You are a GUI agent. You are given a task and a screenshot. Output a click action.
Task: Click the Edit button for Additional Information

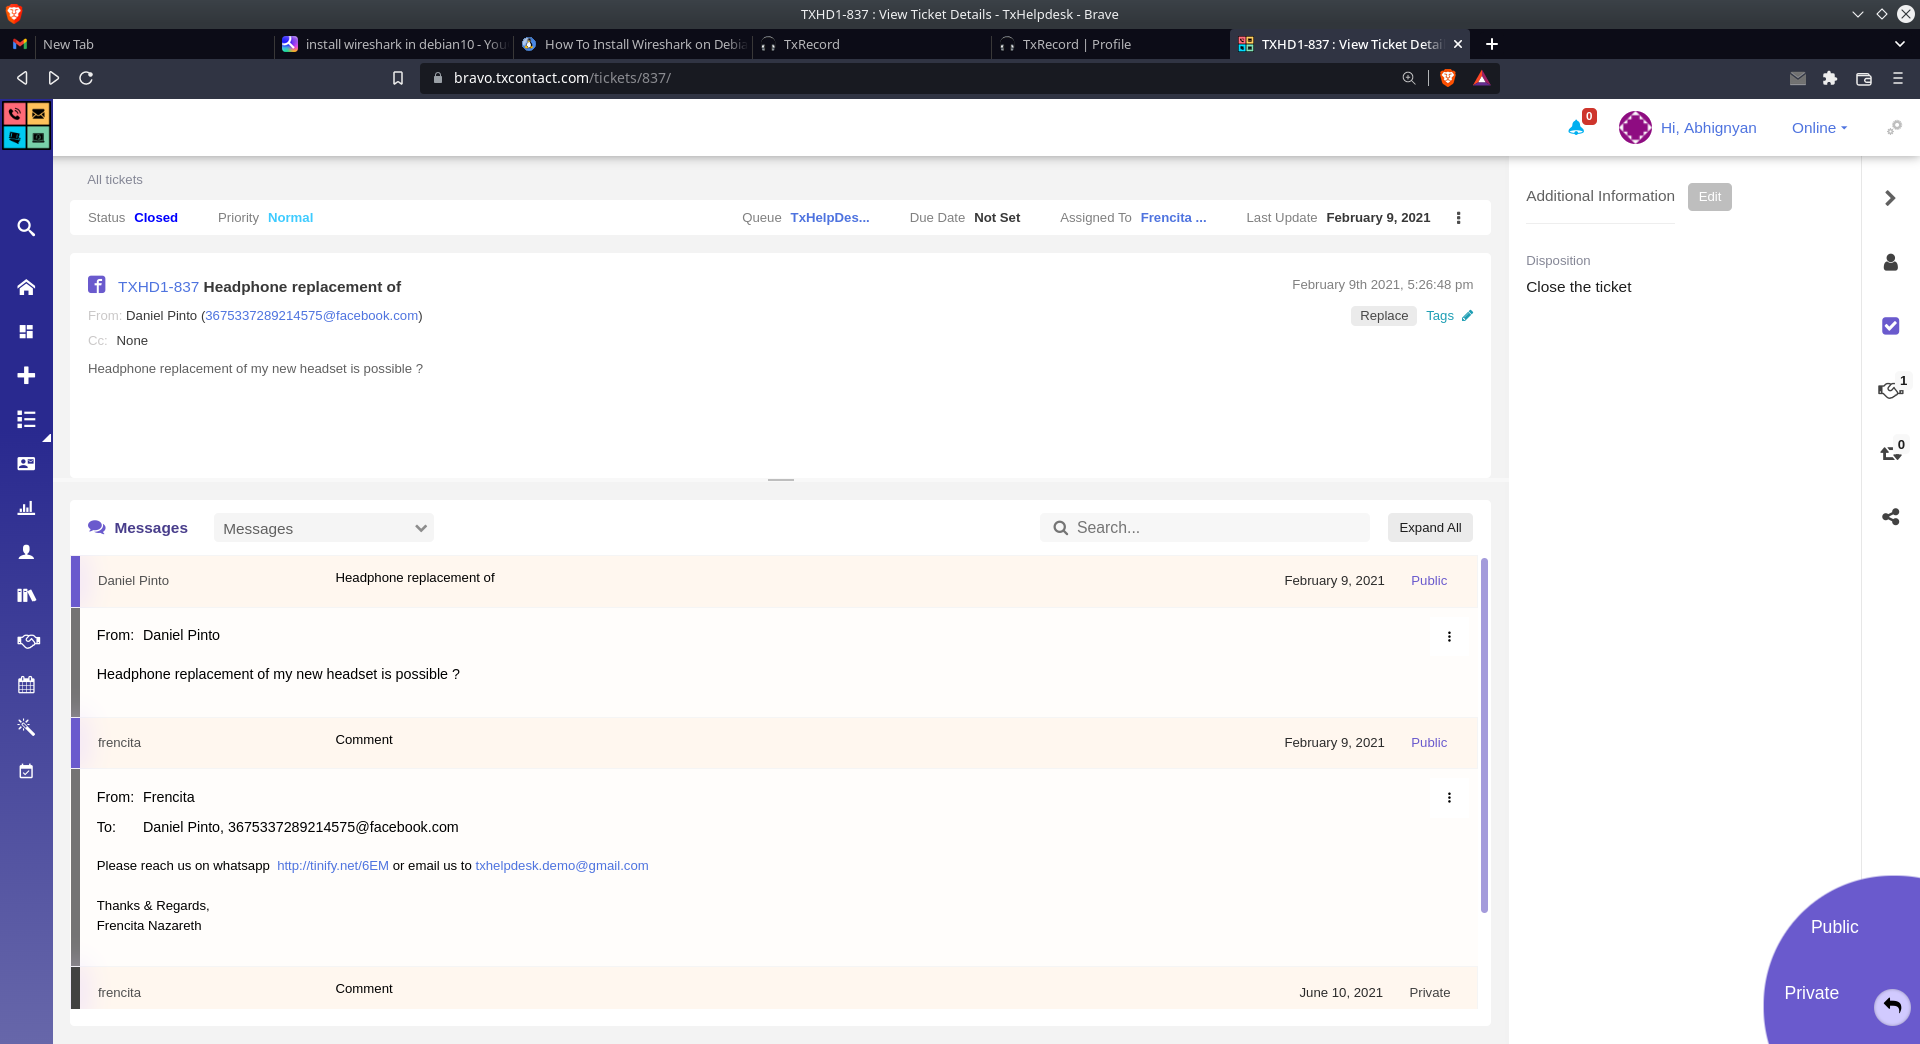pos(1709,197)
